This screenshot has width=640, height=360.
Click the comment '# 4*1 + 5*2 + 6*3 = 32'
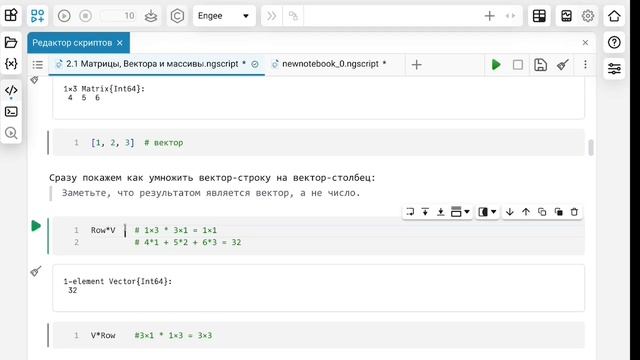pos(188,242)
